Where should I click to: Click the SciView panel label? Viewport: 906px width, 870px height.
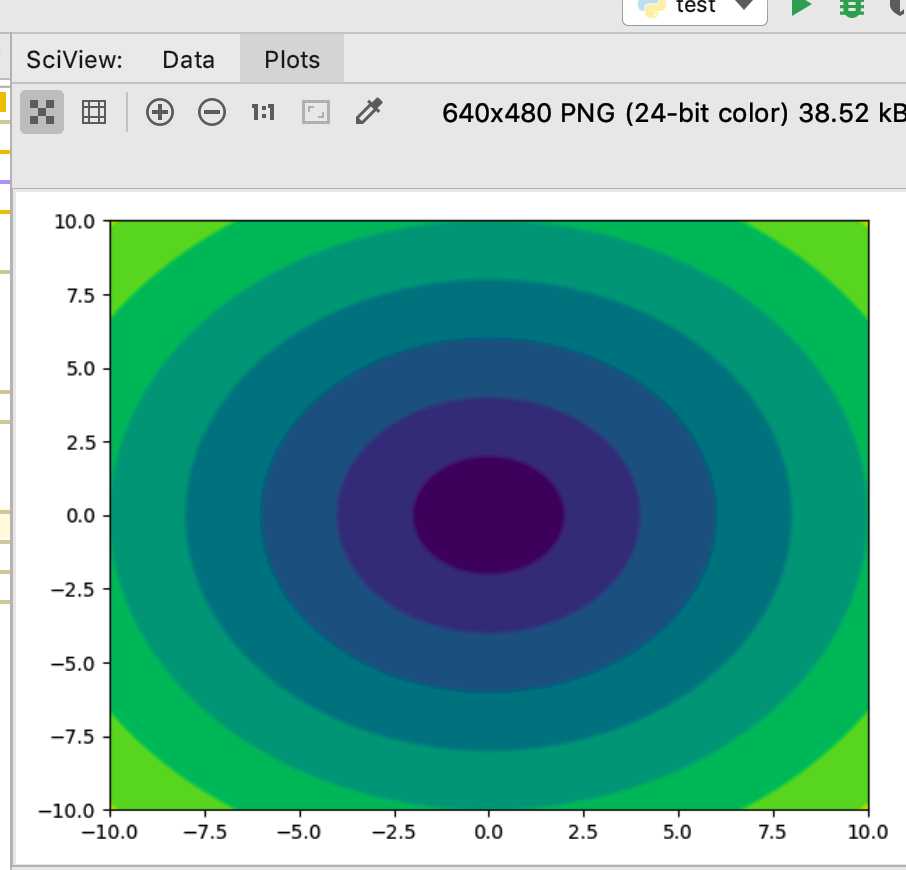(75, 60)
